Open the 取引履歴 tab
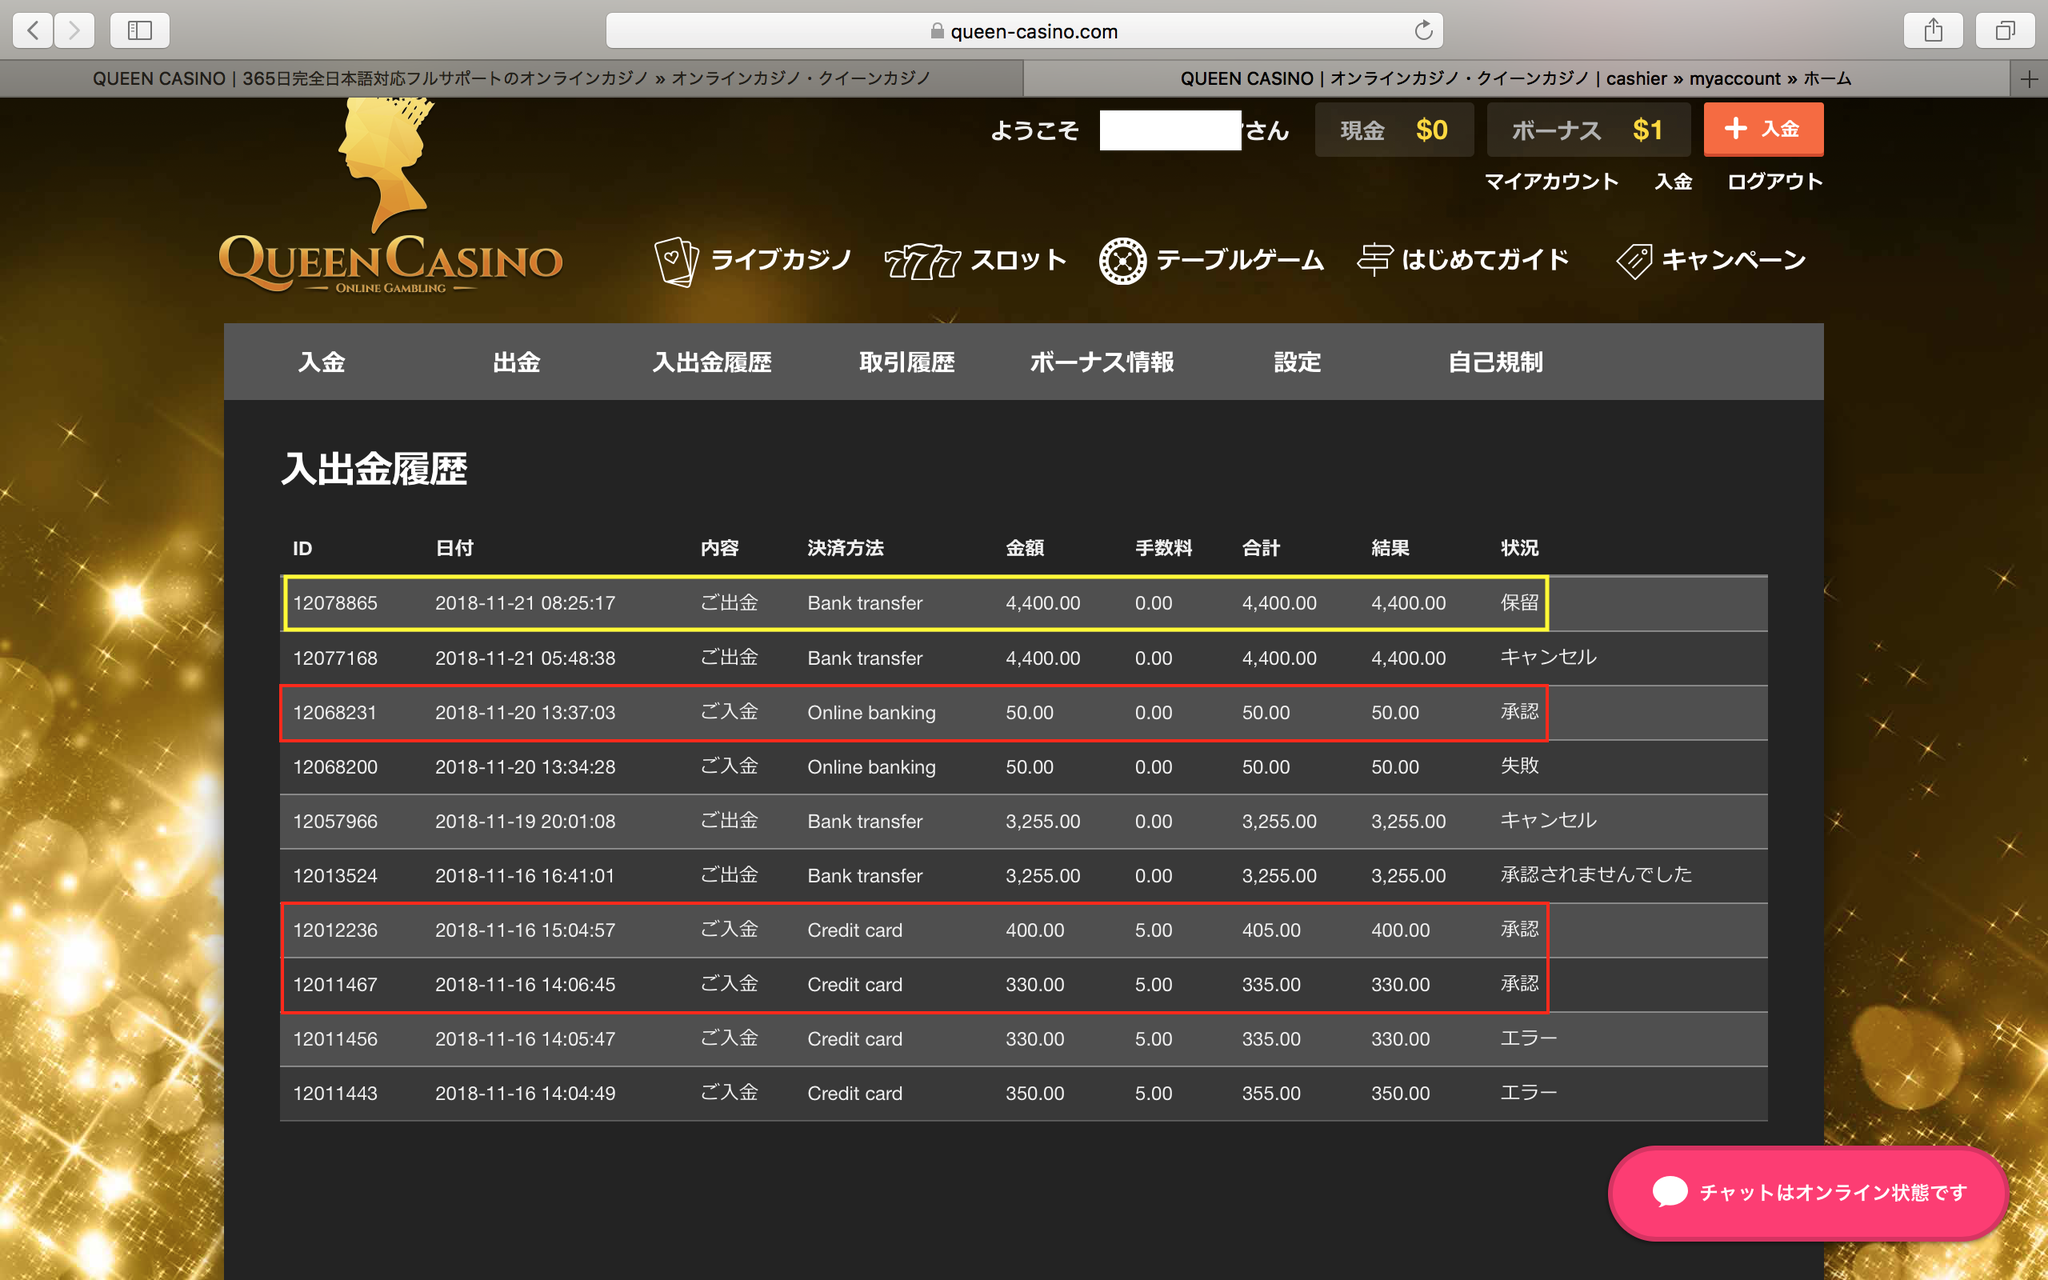Screen dimensions: 2048x1280 click(x=907, y=362)
